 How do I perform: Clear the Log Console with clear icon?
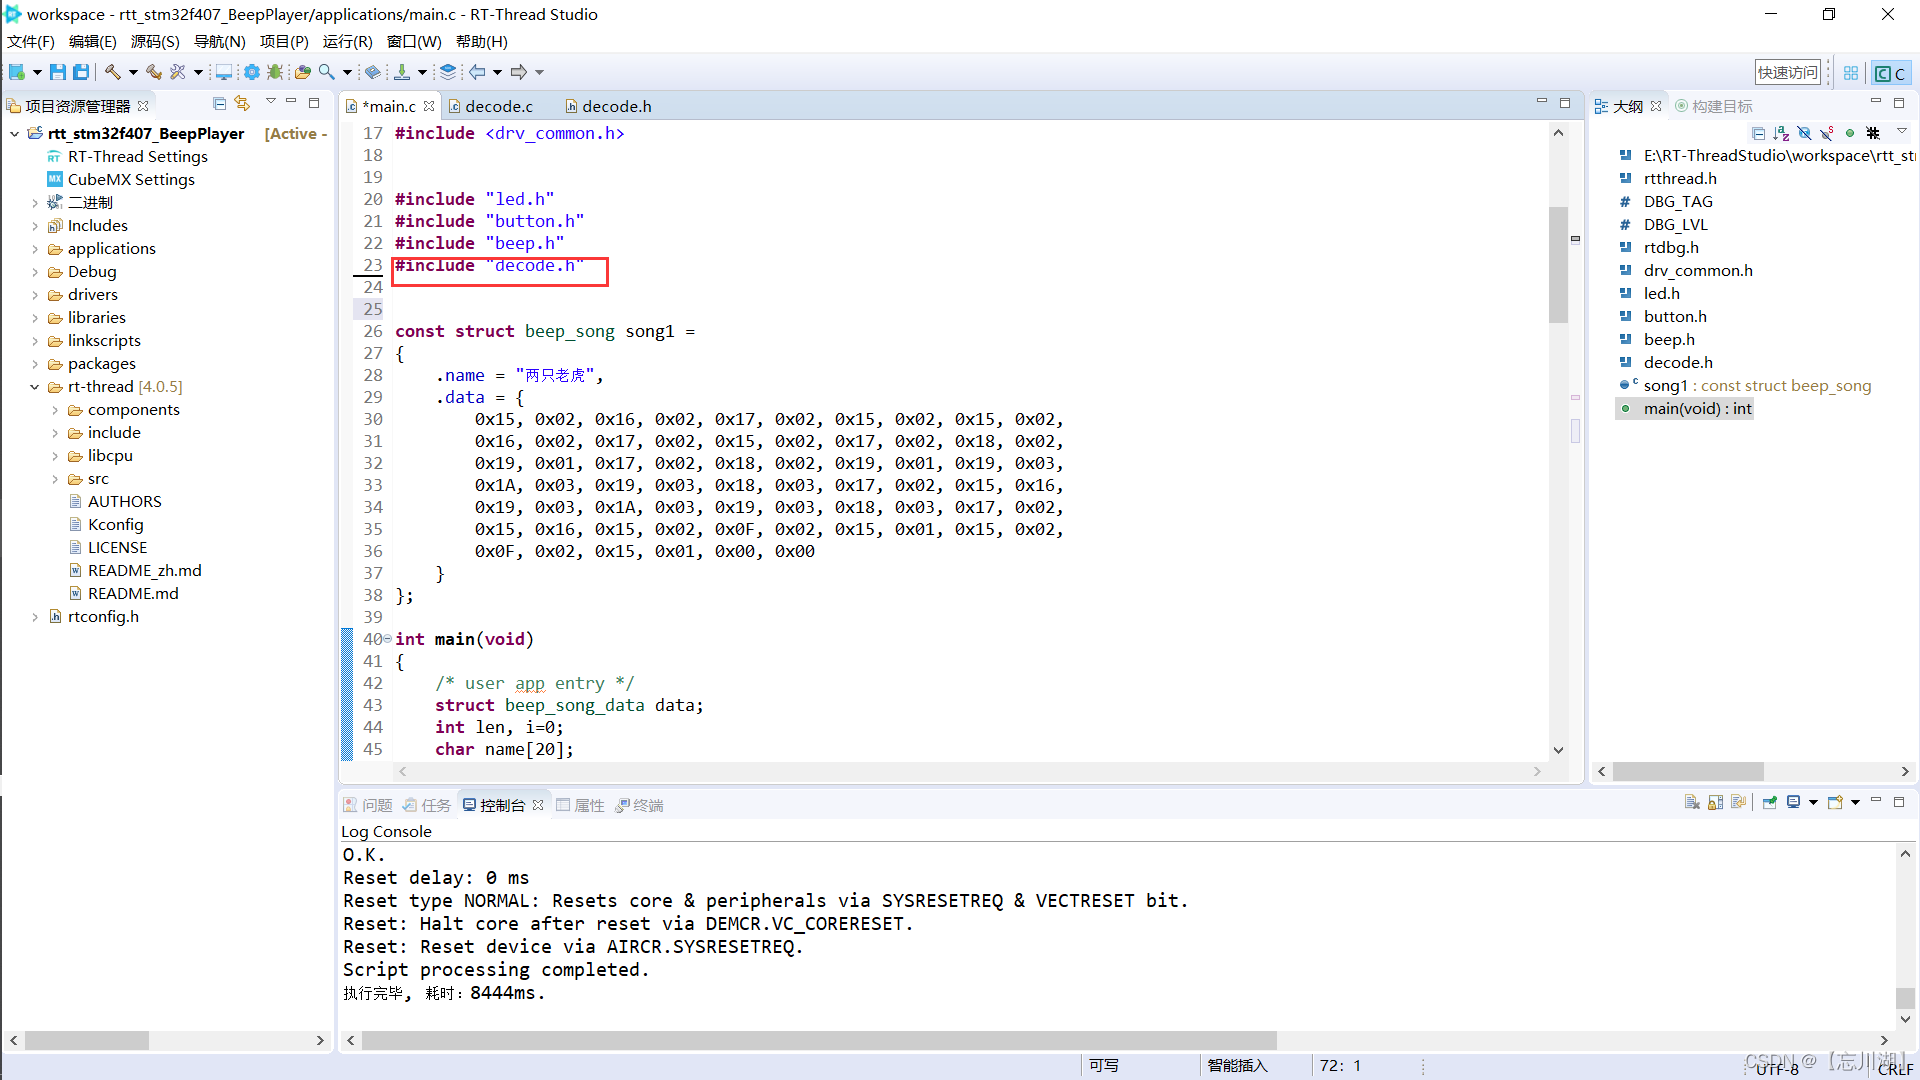click(1692, 802)
